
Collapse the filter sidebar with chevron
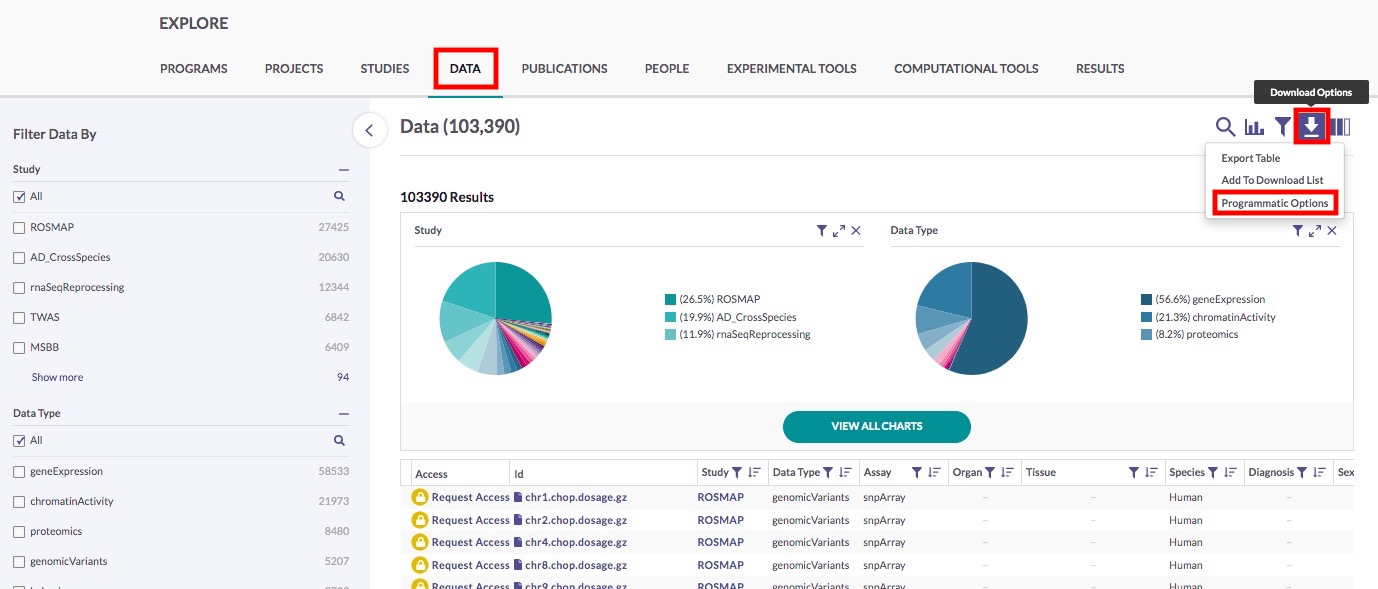(369, 130)
